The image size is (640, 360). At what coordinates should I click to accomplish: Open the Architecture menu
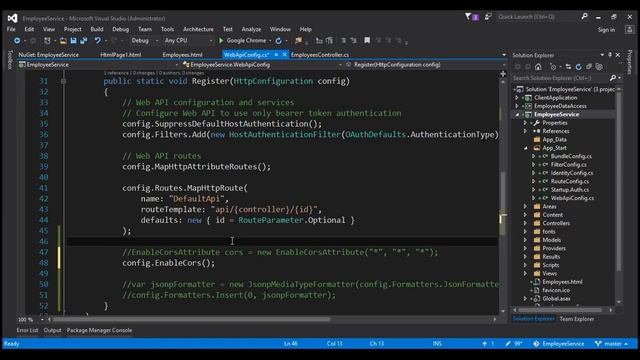(x=198, y=29)
